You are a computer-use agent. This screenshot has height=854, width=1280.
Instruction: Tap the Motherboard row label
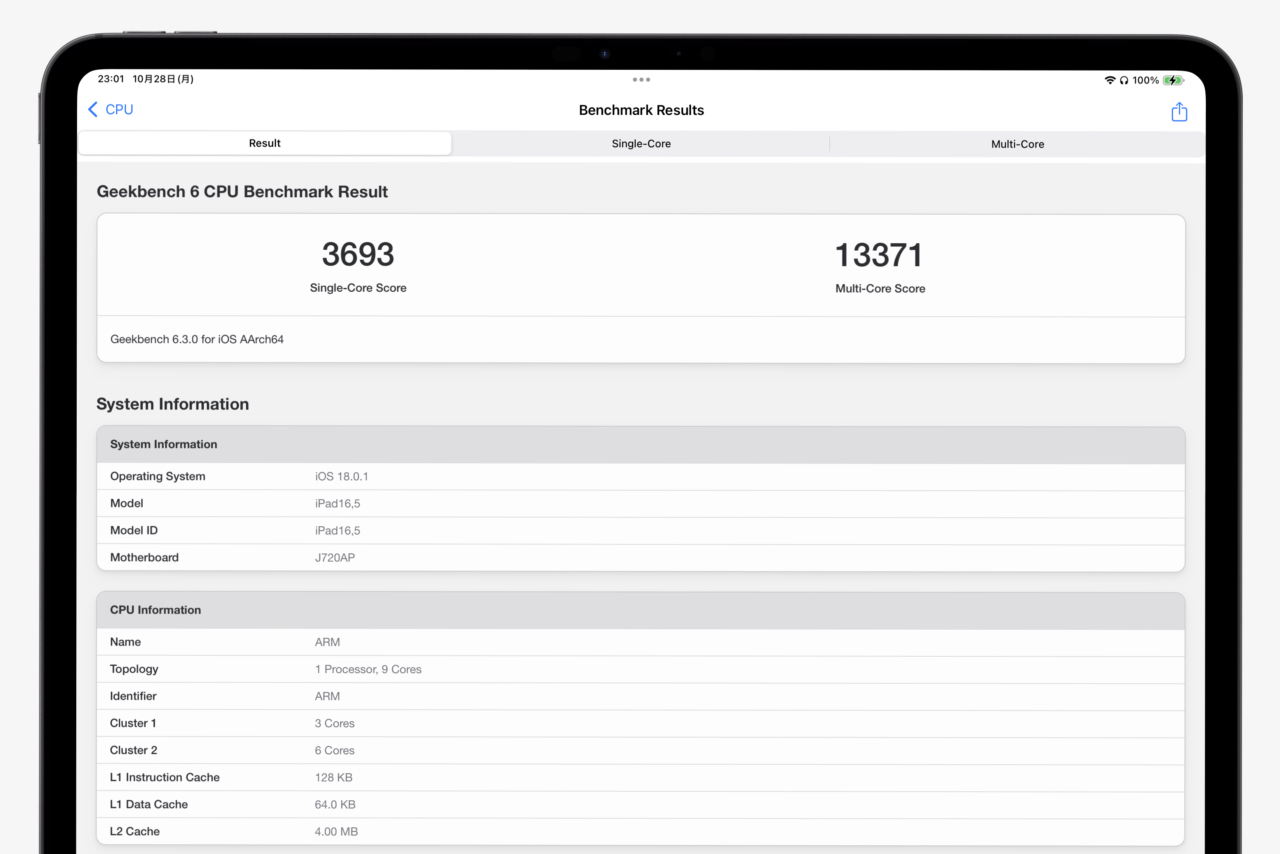coord(144,558)
